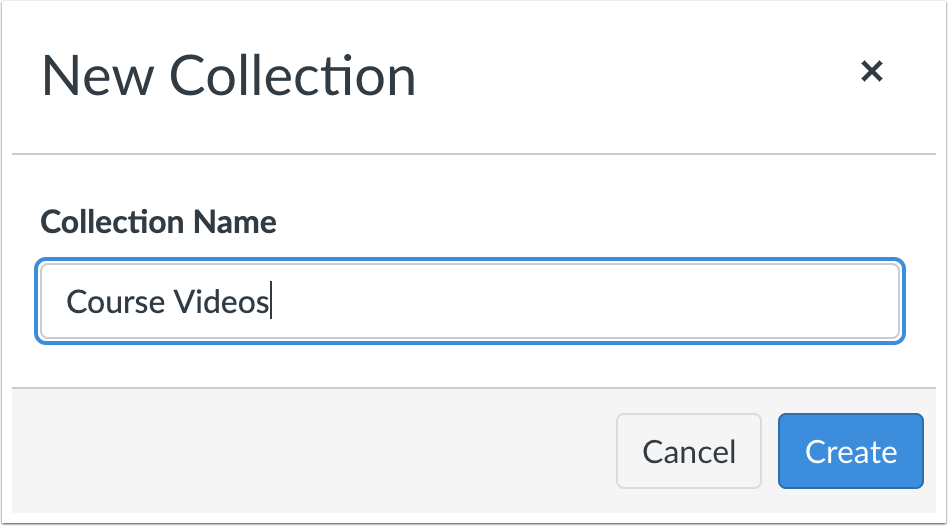
Task: Click empty area of Collection Name input
Action: click(600, 301)
